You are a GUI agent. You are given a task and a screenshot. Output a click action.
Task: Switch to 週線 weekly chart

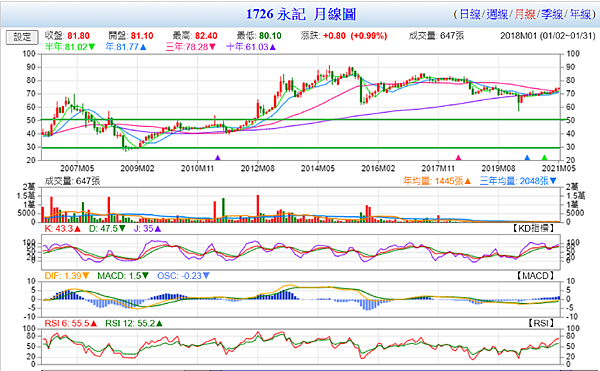click(497, 15)
